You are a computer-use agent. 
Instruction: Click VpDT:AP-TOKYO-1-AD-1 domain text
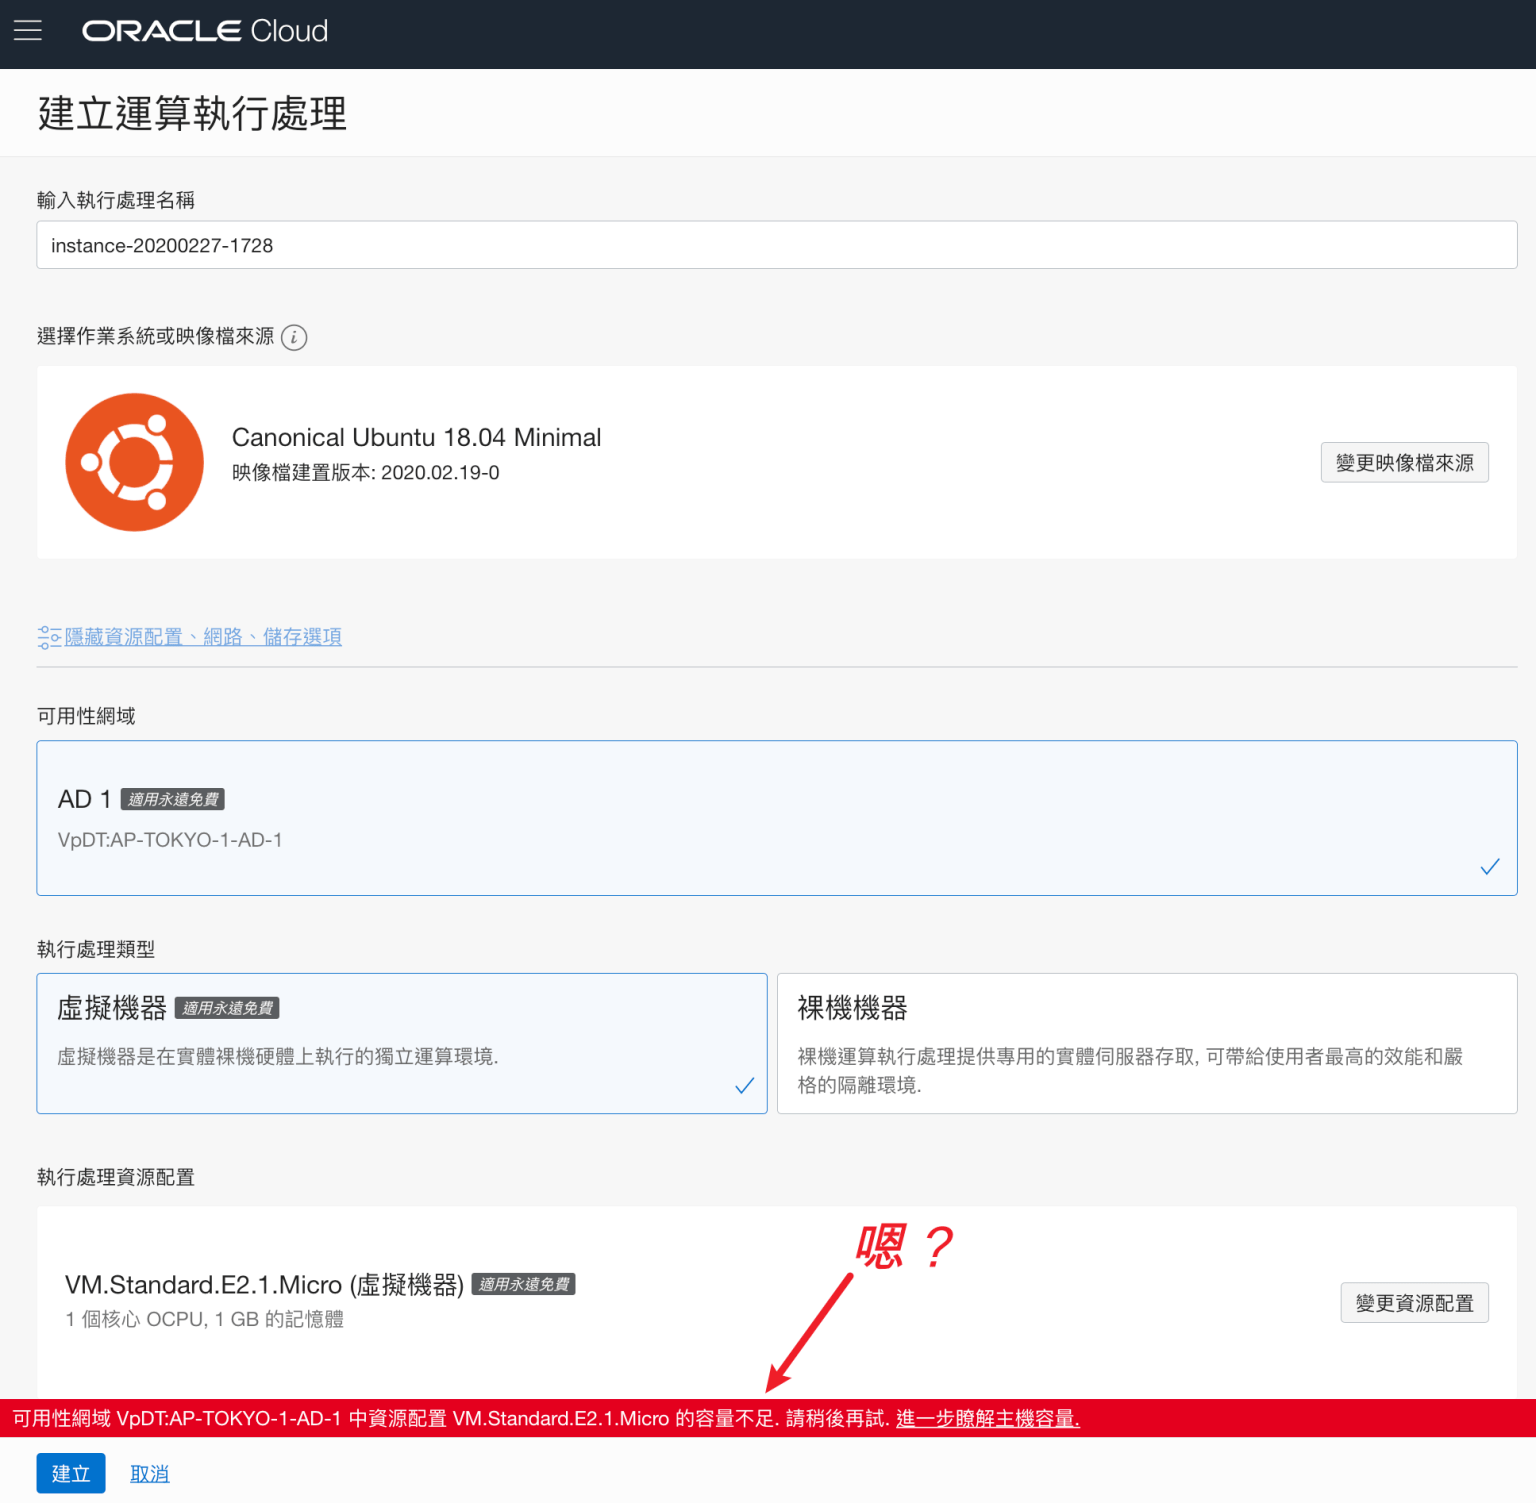tap(170, 841)
